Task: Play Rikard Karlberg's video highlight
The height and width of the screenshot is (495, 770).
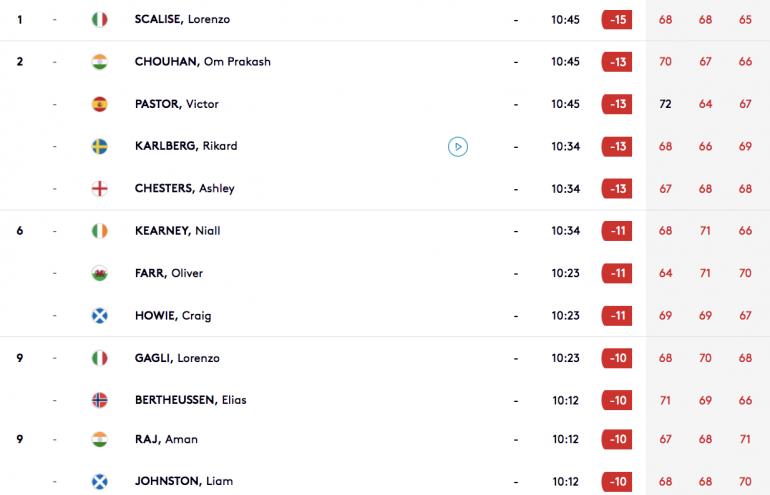Action: (x=458, y=146)
